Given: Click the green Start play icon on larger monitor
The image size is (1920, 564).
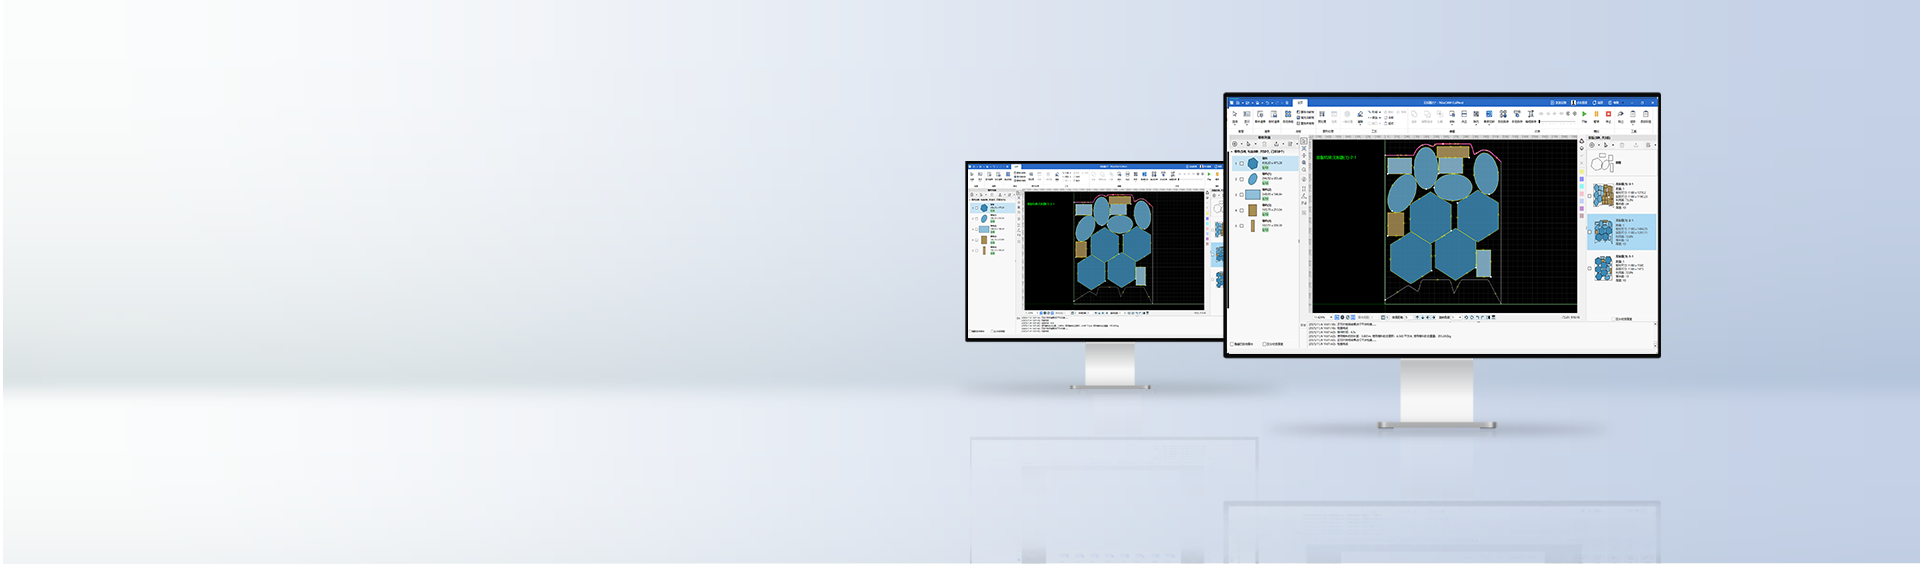Looking at the screenshot, I should click(1584, 115).
